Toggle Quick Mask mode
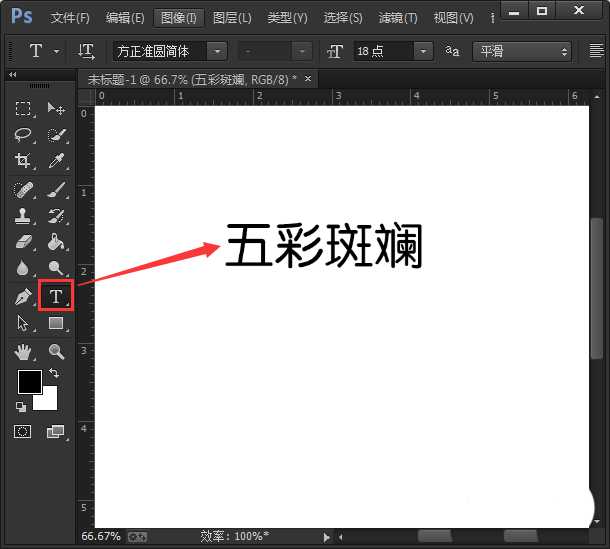The height and width of the screenshot is (549, 610). tap(24, 432)
